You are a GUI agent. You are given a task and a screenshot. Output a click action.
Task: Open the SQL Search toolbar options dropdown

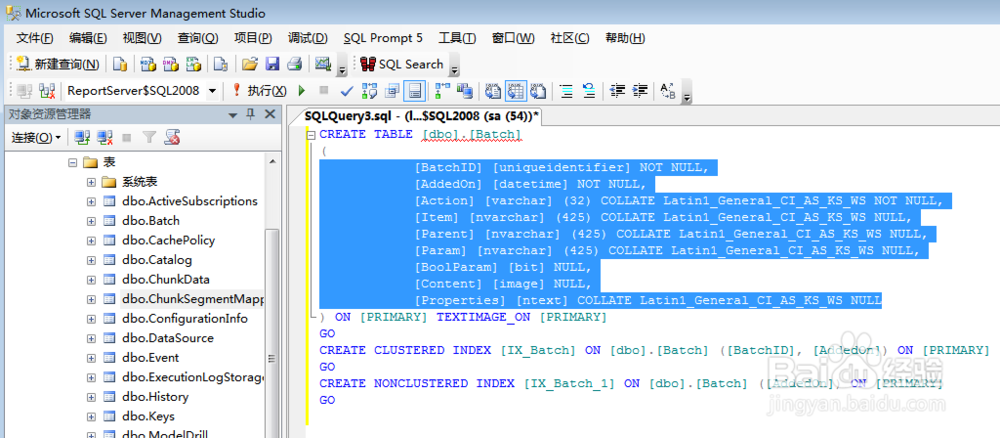click(454, 66)
